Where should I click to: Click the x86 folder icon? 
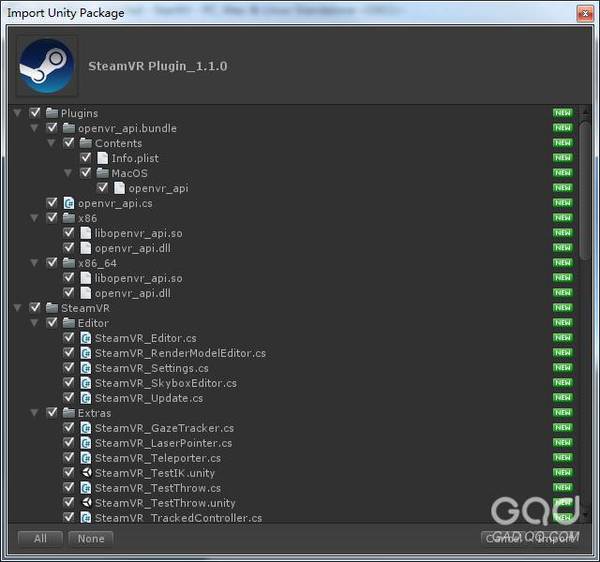(68, 218)
